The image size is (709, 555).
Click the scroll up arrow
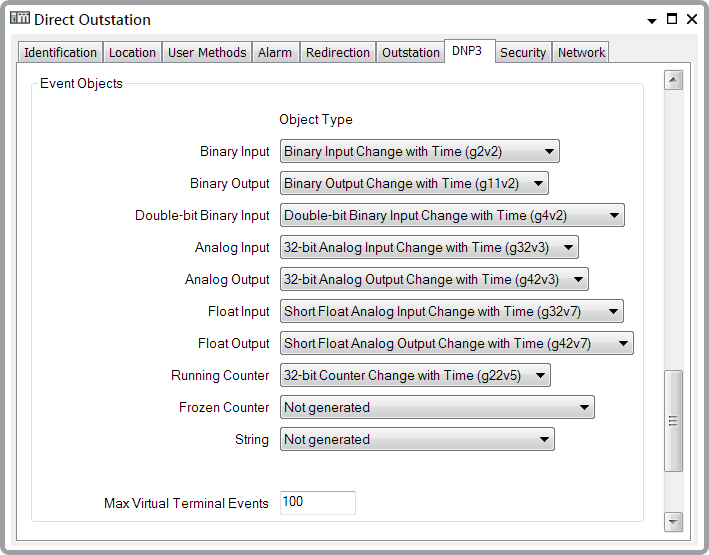pos(673,81)
